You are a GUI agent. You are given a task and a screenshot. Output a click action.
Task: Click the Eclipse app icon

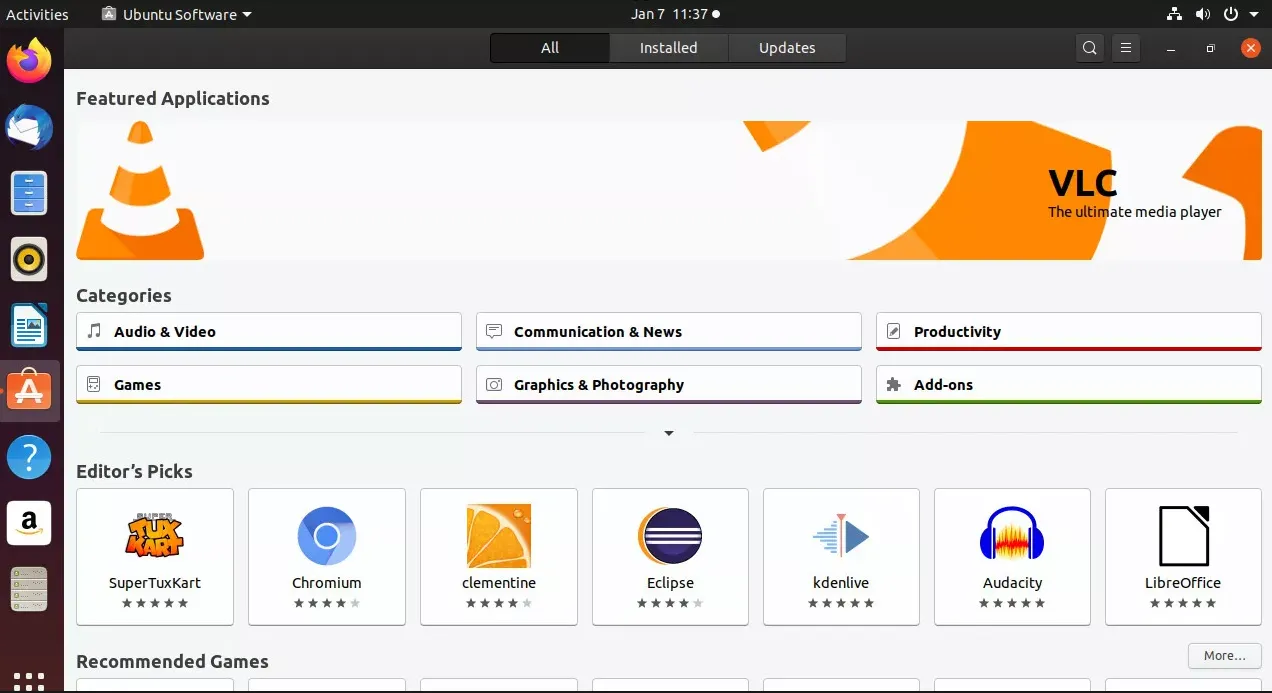click(x=670, y=536)
